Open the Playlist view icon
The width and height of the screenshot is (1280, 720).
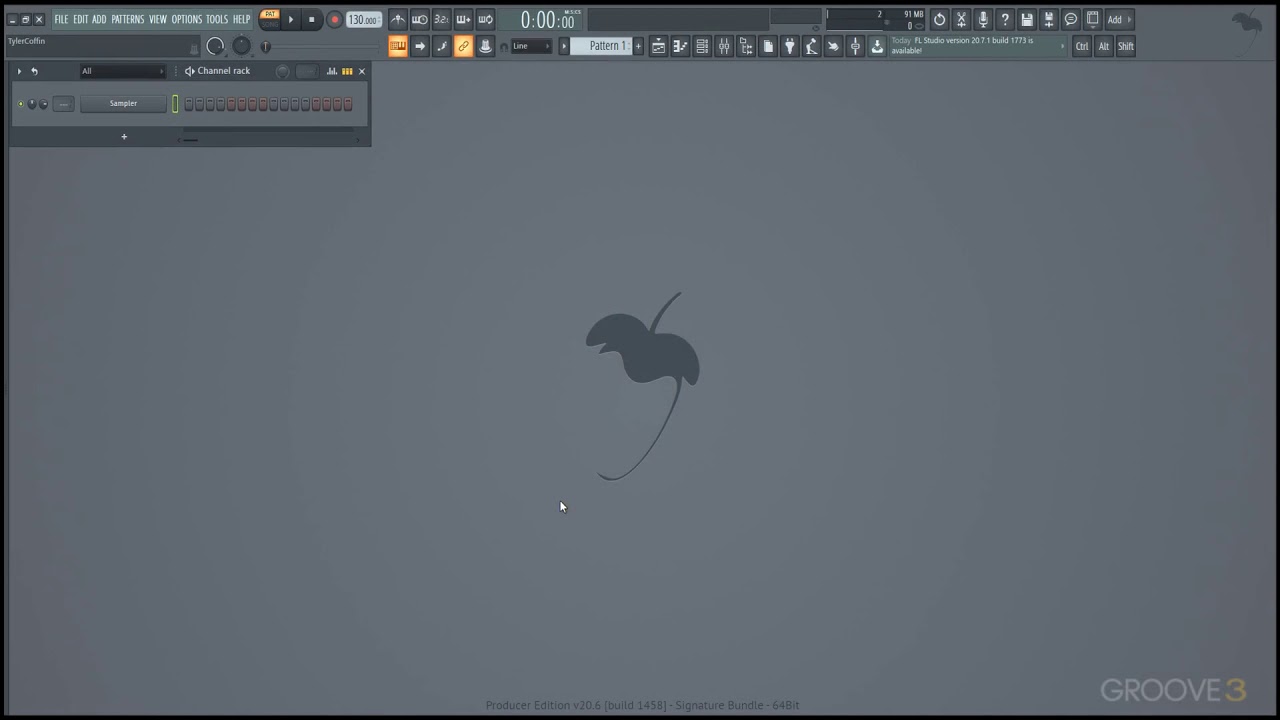[658, 46]
